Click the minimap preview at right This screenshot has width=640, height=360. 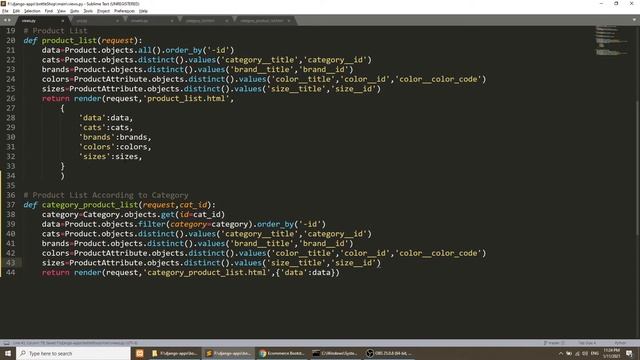coord(611,41)
